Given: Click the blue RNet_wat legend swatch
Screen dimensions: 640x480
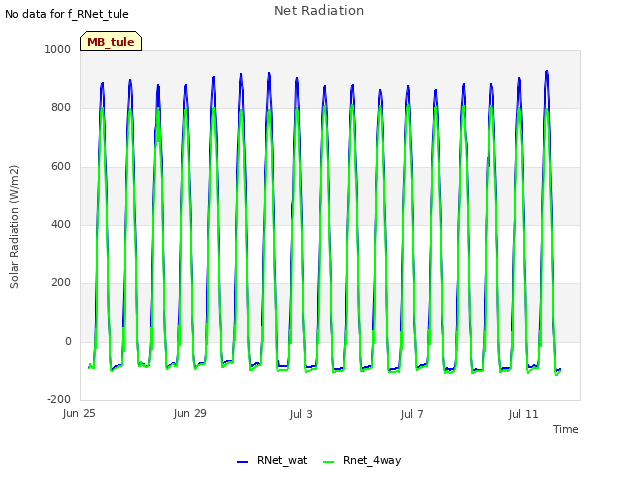Looking at the screenshot, I should 242,462.
